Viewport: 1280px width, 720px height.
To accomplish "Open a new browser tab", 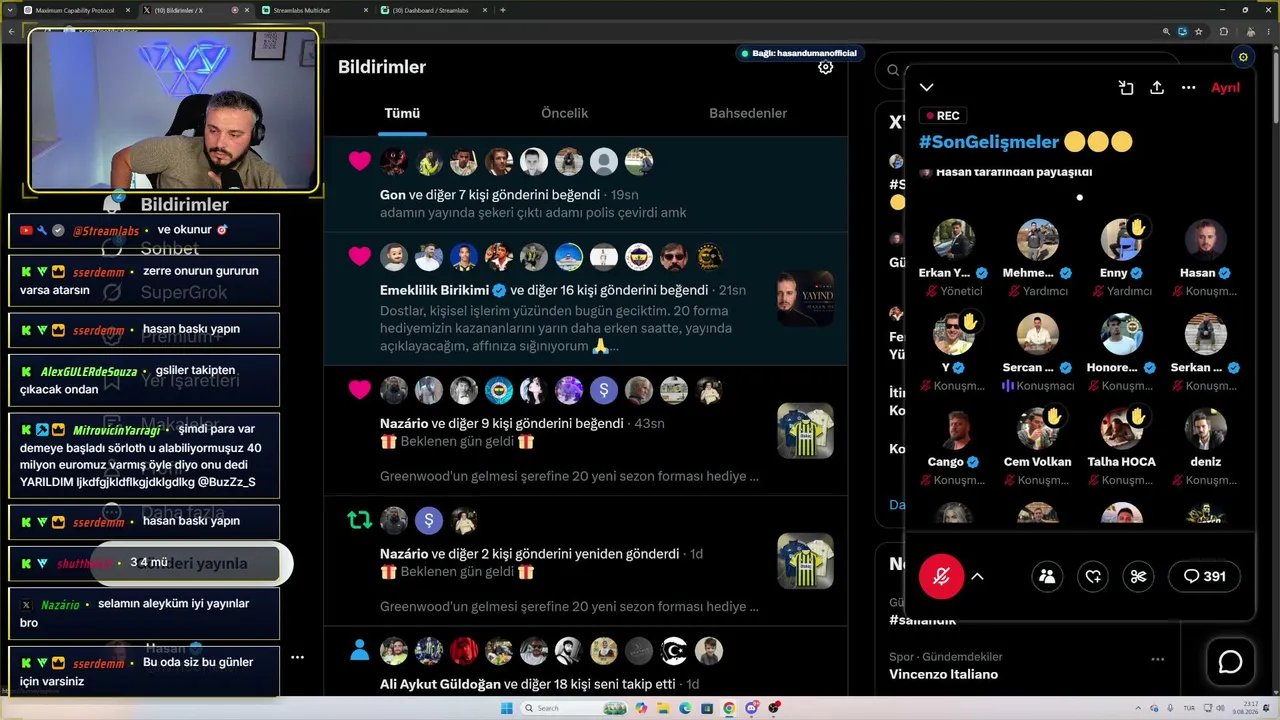I will click(503, 10).
